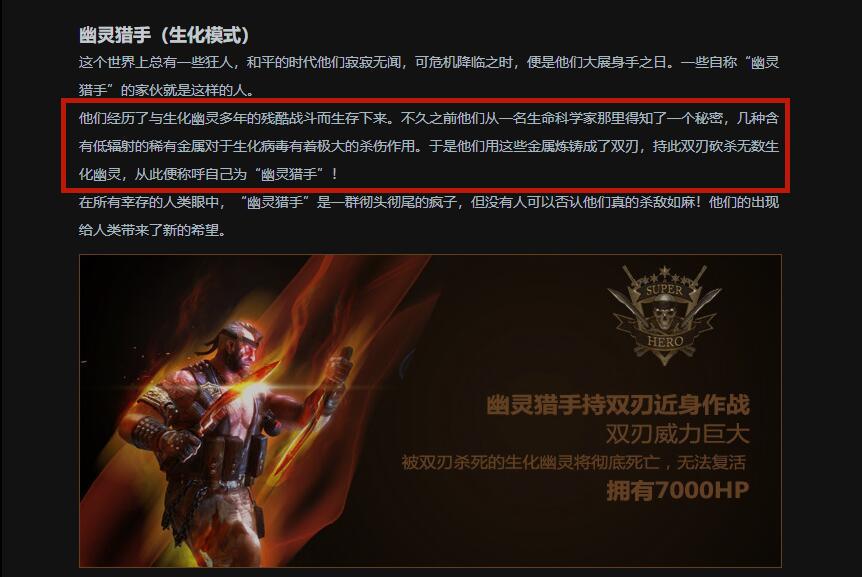Click the intro line starting 这个世界上总有一些狂人
The image size is (862, 577).
tap(429, 62)
